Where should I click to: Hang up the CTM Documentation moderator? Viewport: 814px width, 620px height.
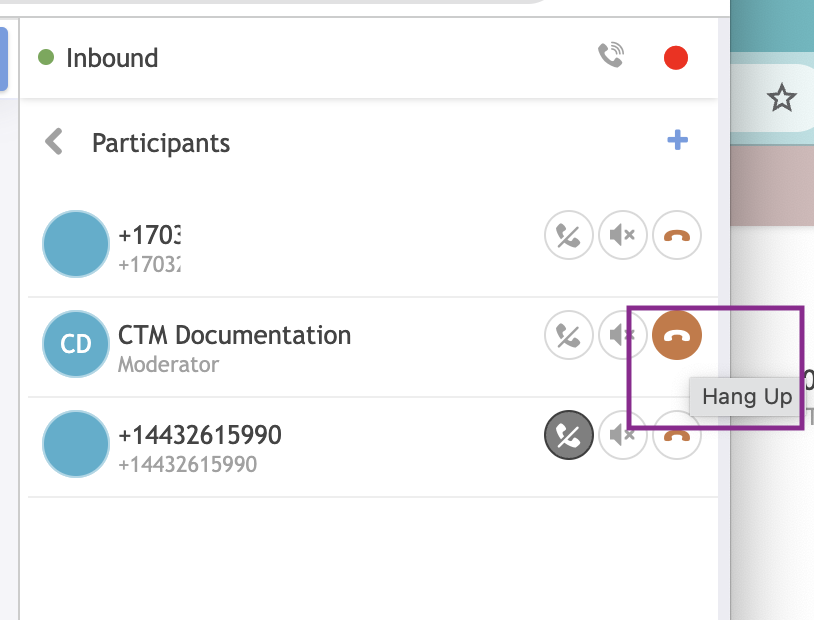tap(677, 336)
